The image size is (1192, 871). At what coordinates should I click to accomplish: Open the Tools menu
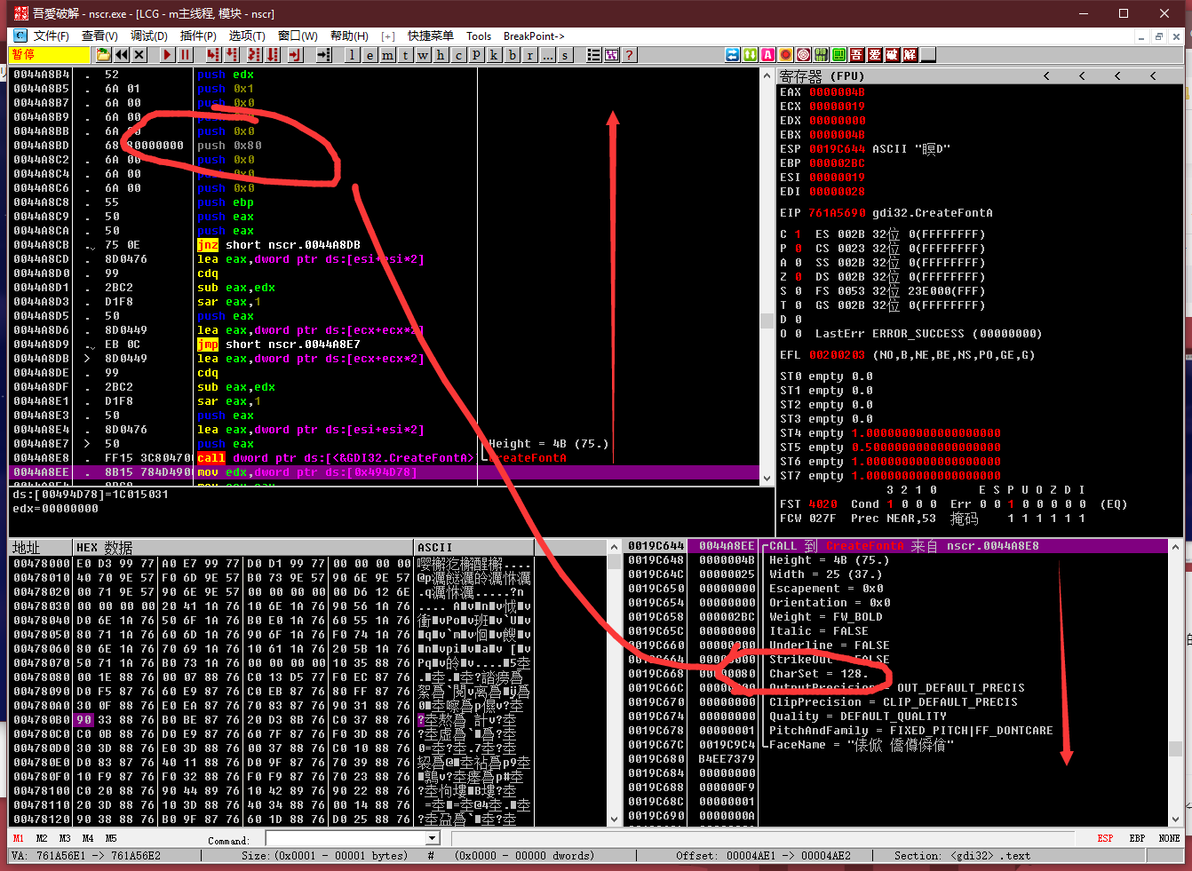479,36
